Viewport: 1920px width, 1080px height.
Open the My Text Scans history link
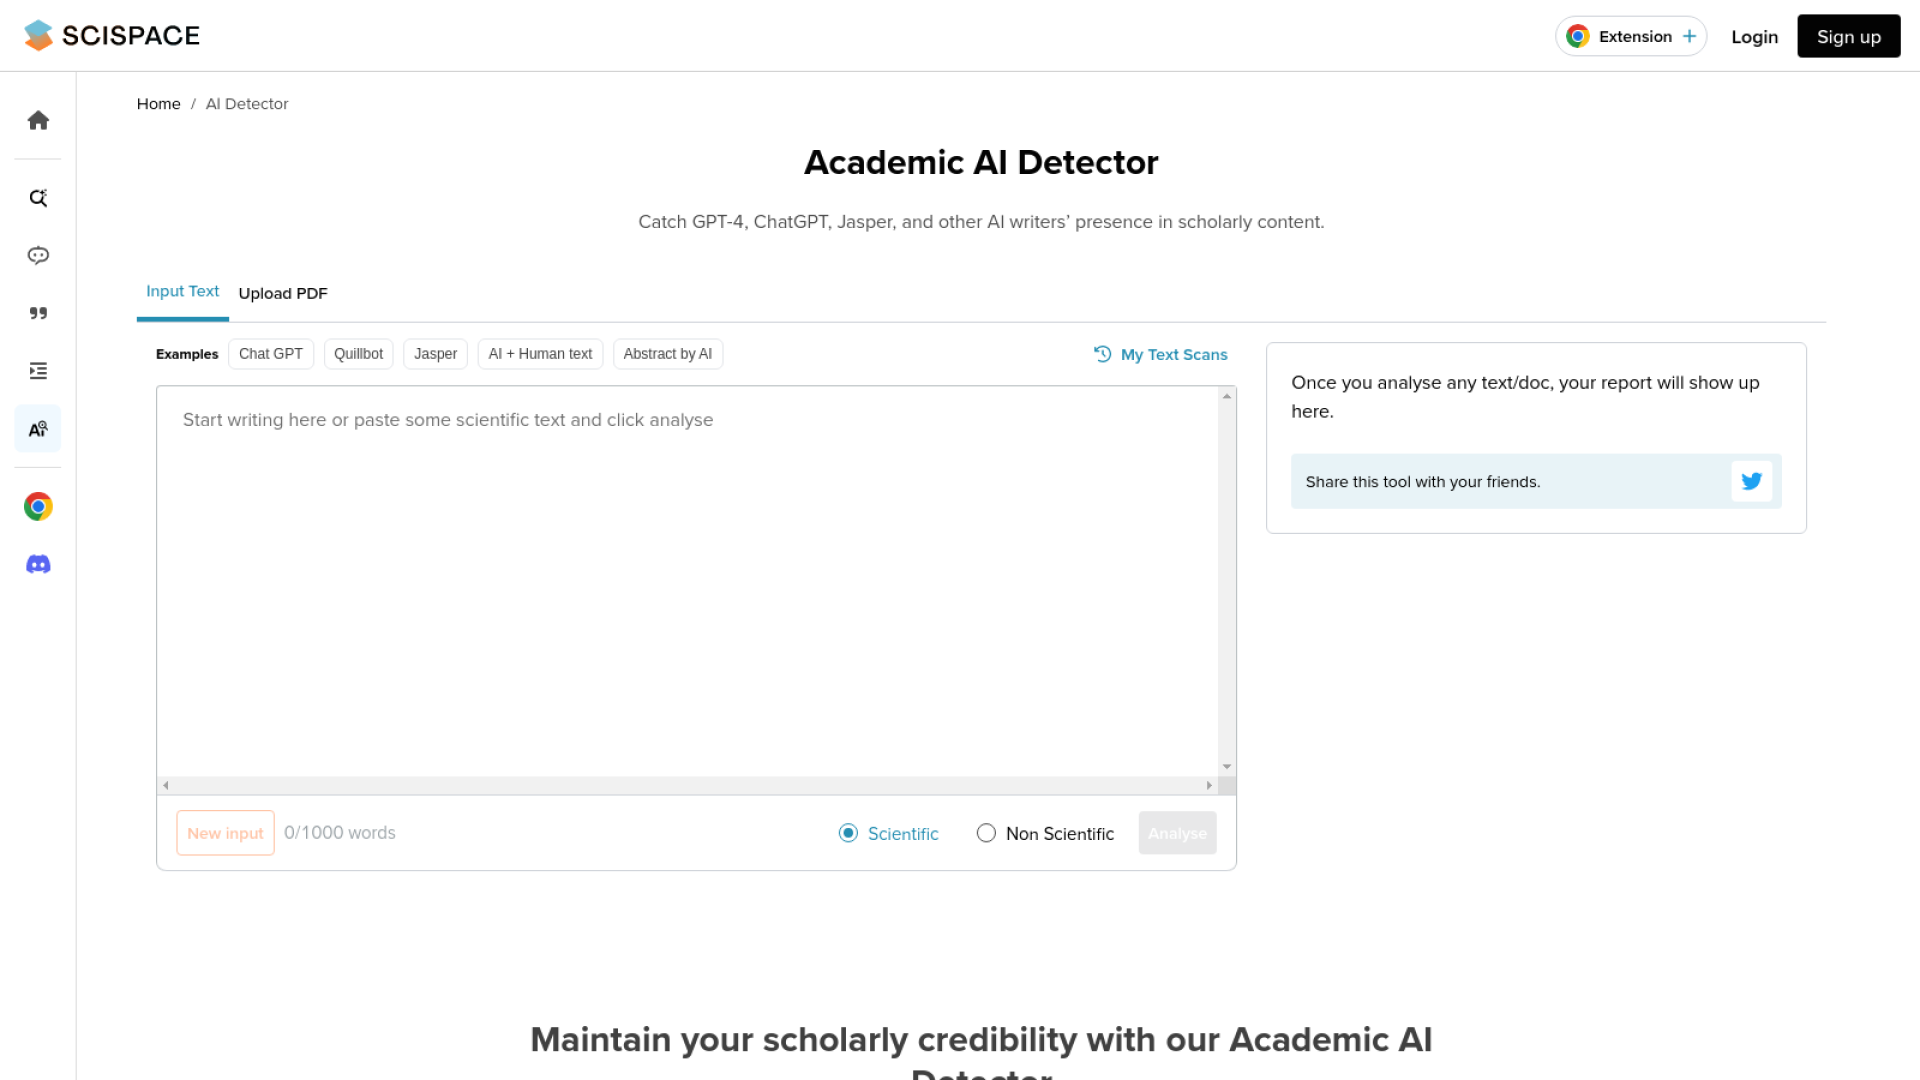[x=1161, y=355]
